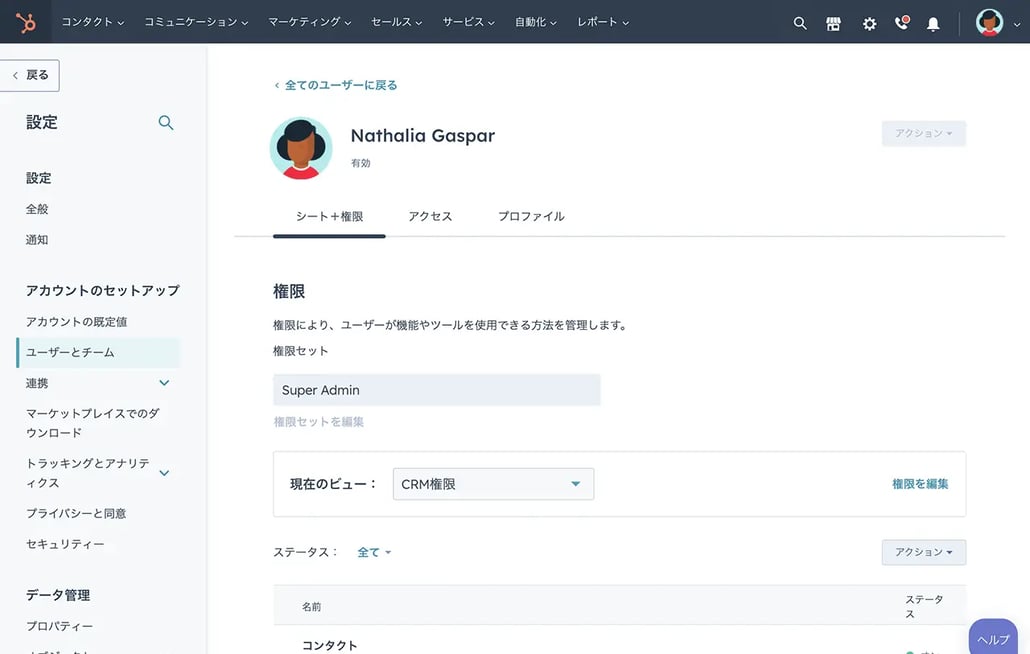The image size is (1030, 654).
Task: Open 全般 settings in sidebar
Action: 37,209
